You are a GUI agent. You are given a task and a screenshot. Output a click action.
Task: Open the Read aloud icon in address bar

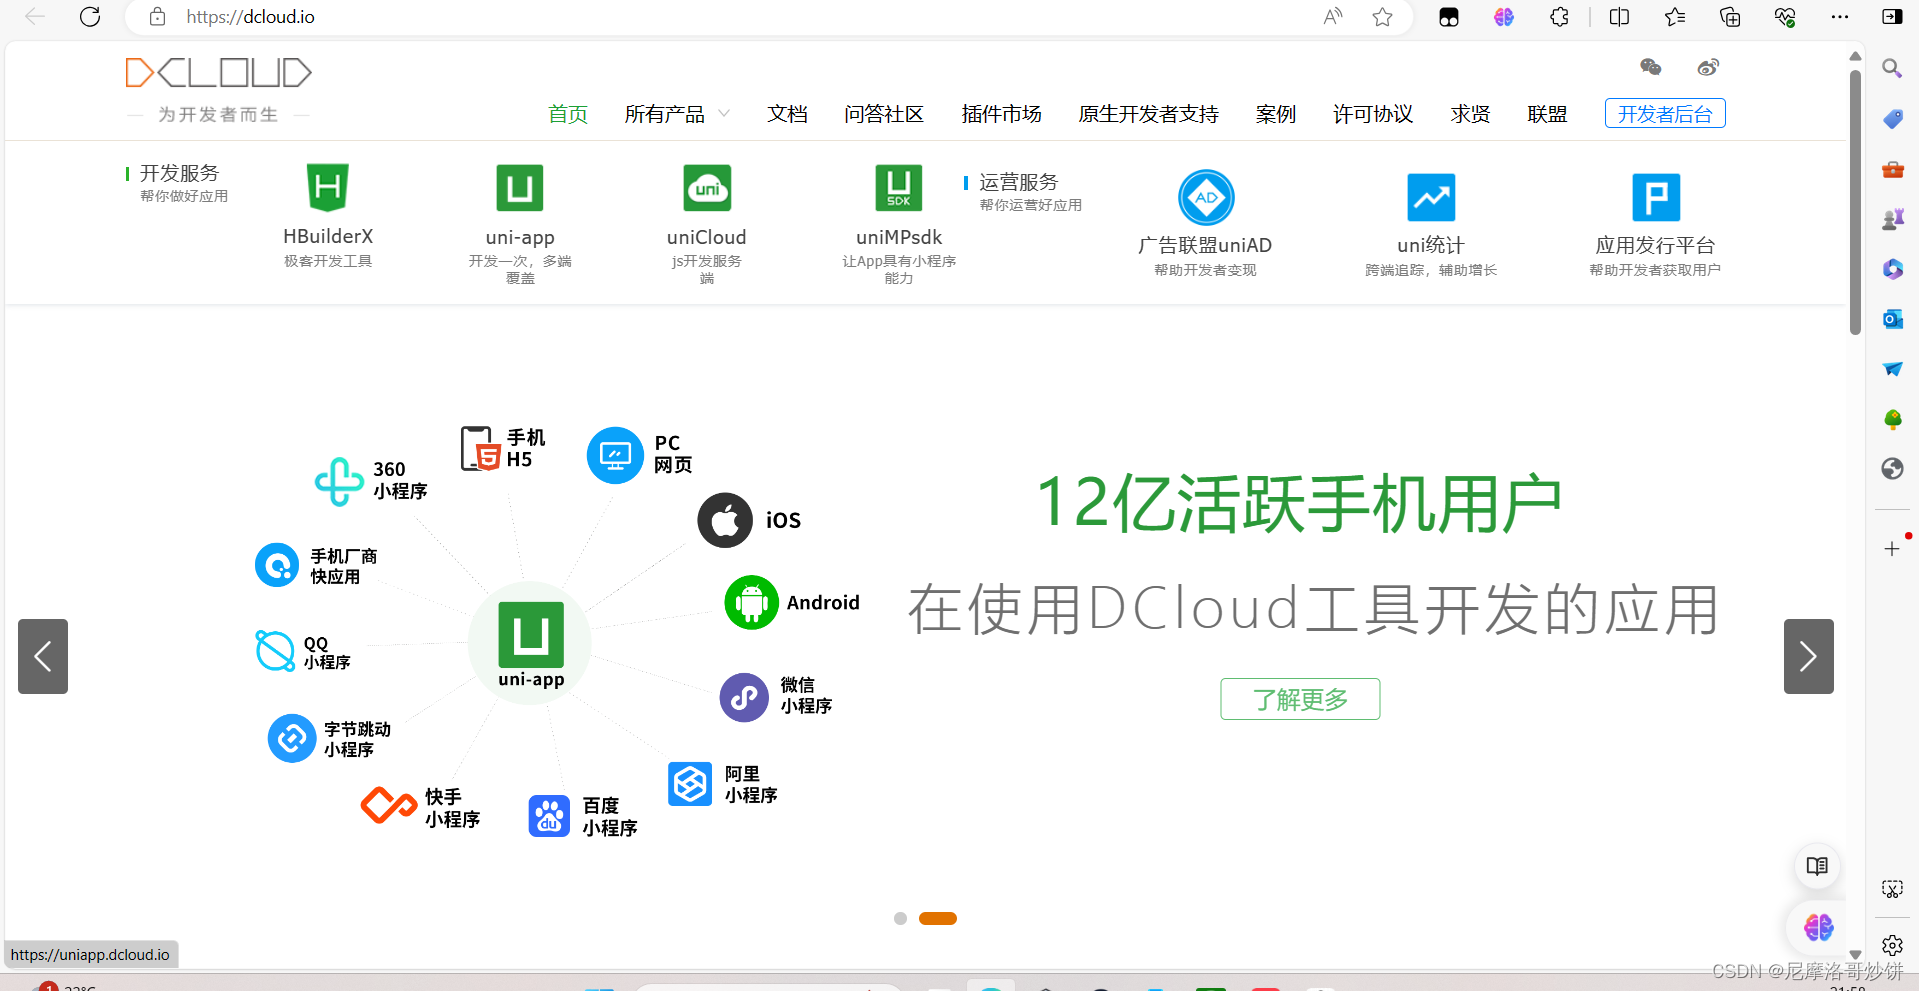[1332, 17]
